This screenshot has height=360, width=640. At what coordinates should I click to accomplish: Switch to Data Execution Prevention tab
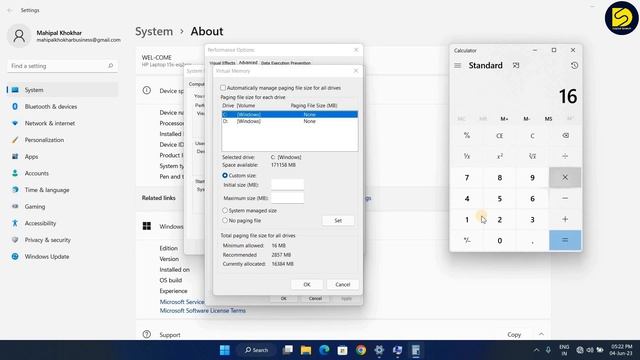(286, 63)
